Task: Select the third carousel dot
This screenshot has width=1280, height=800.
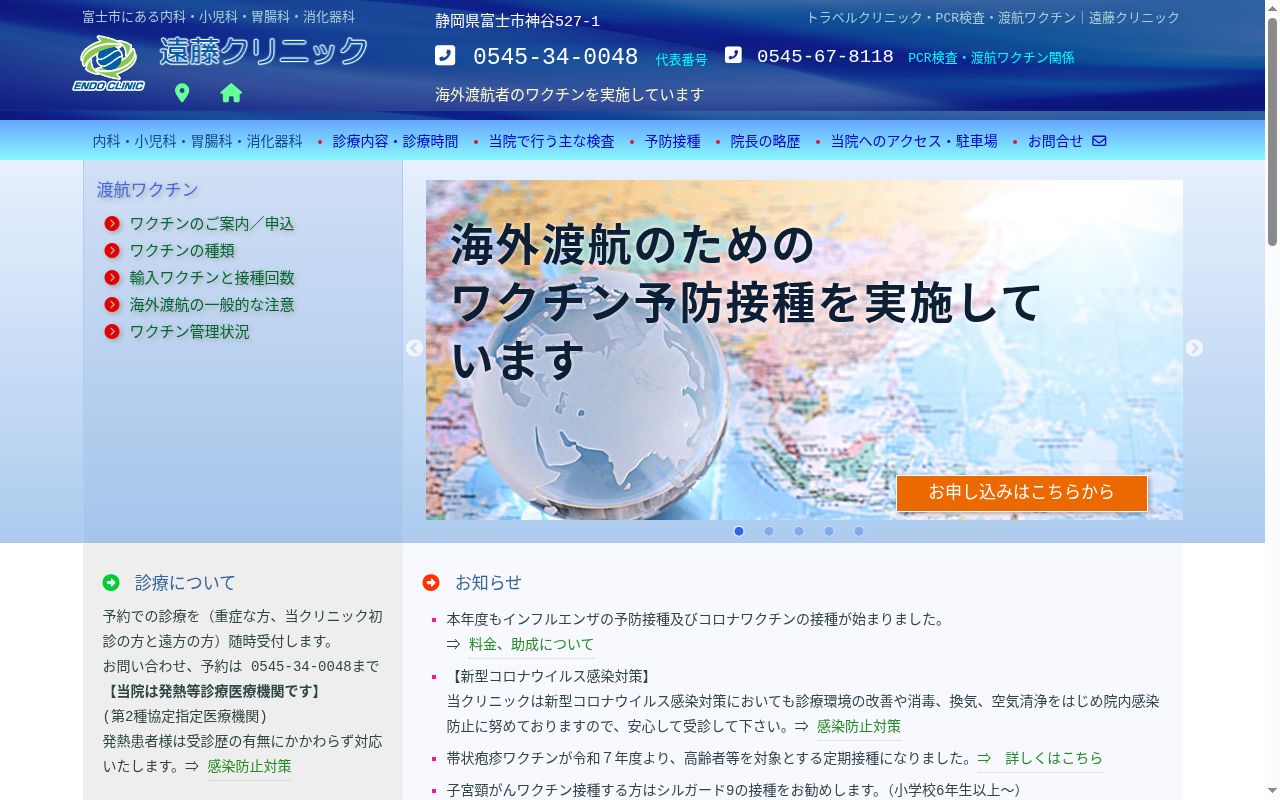Action: [x=799, y=531]
